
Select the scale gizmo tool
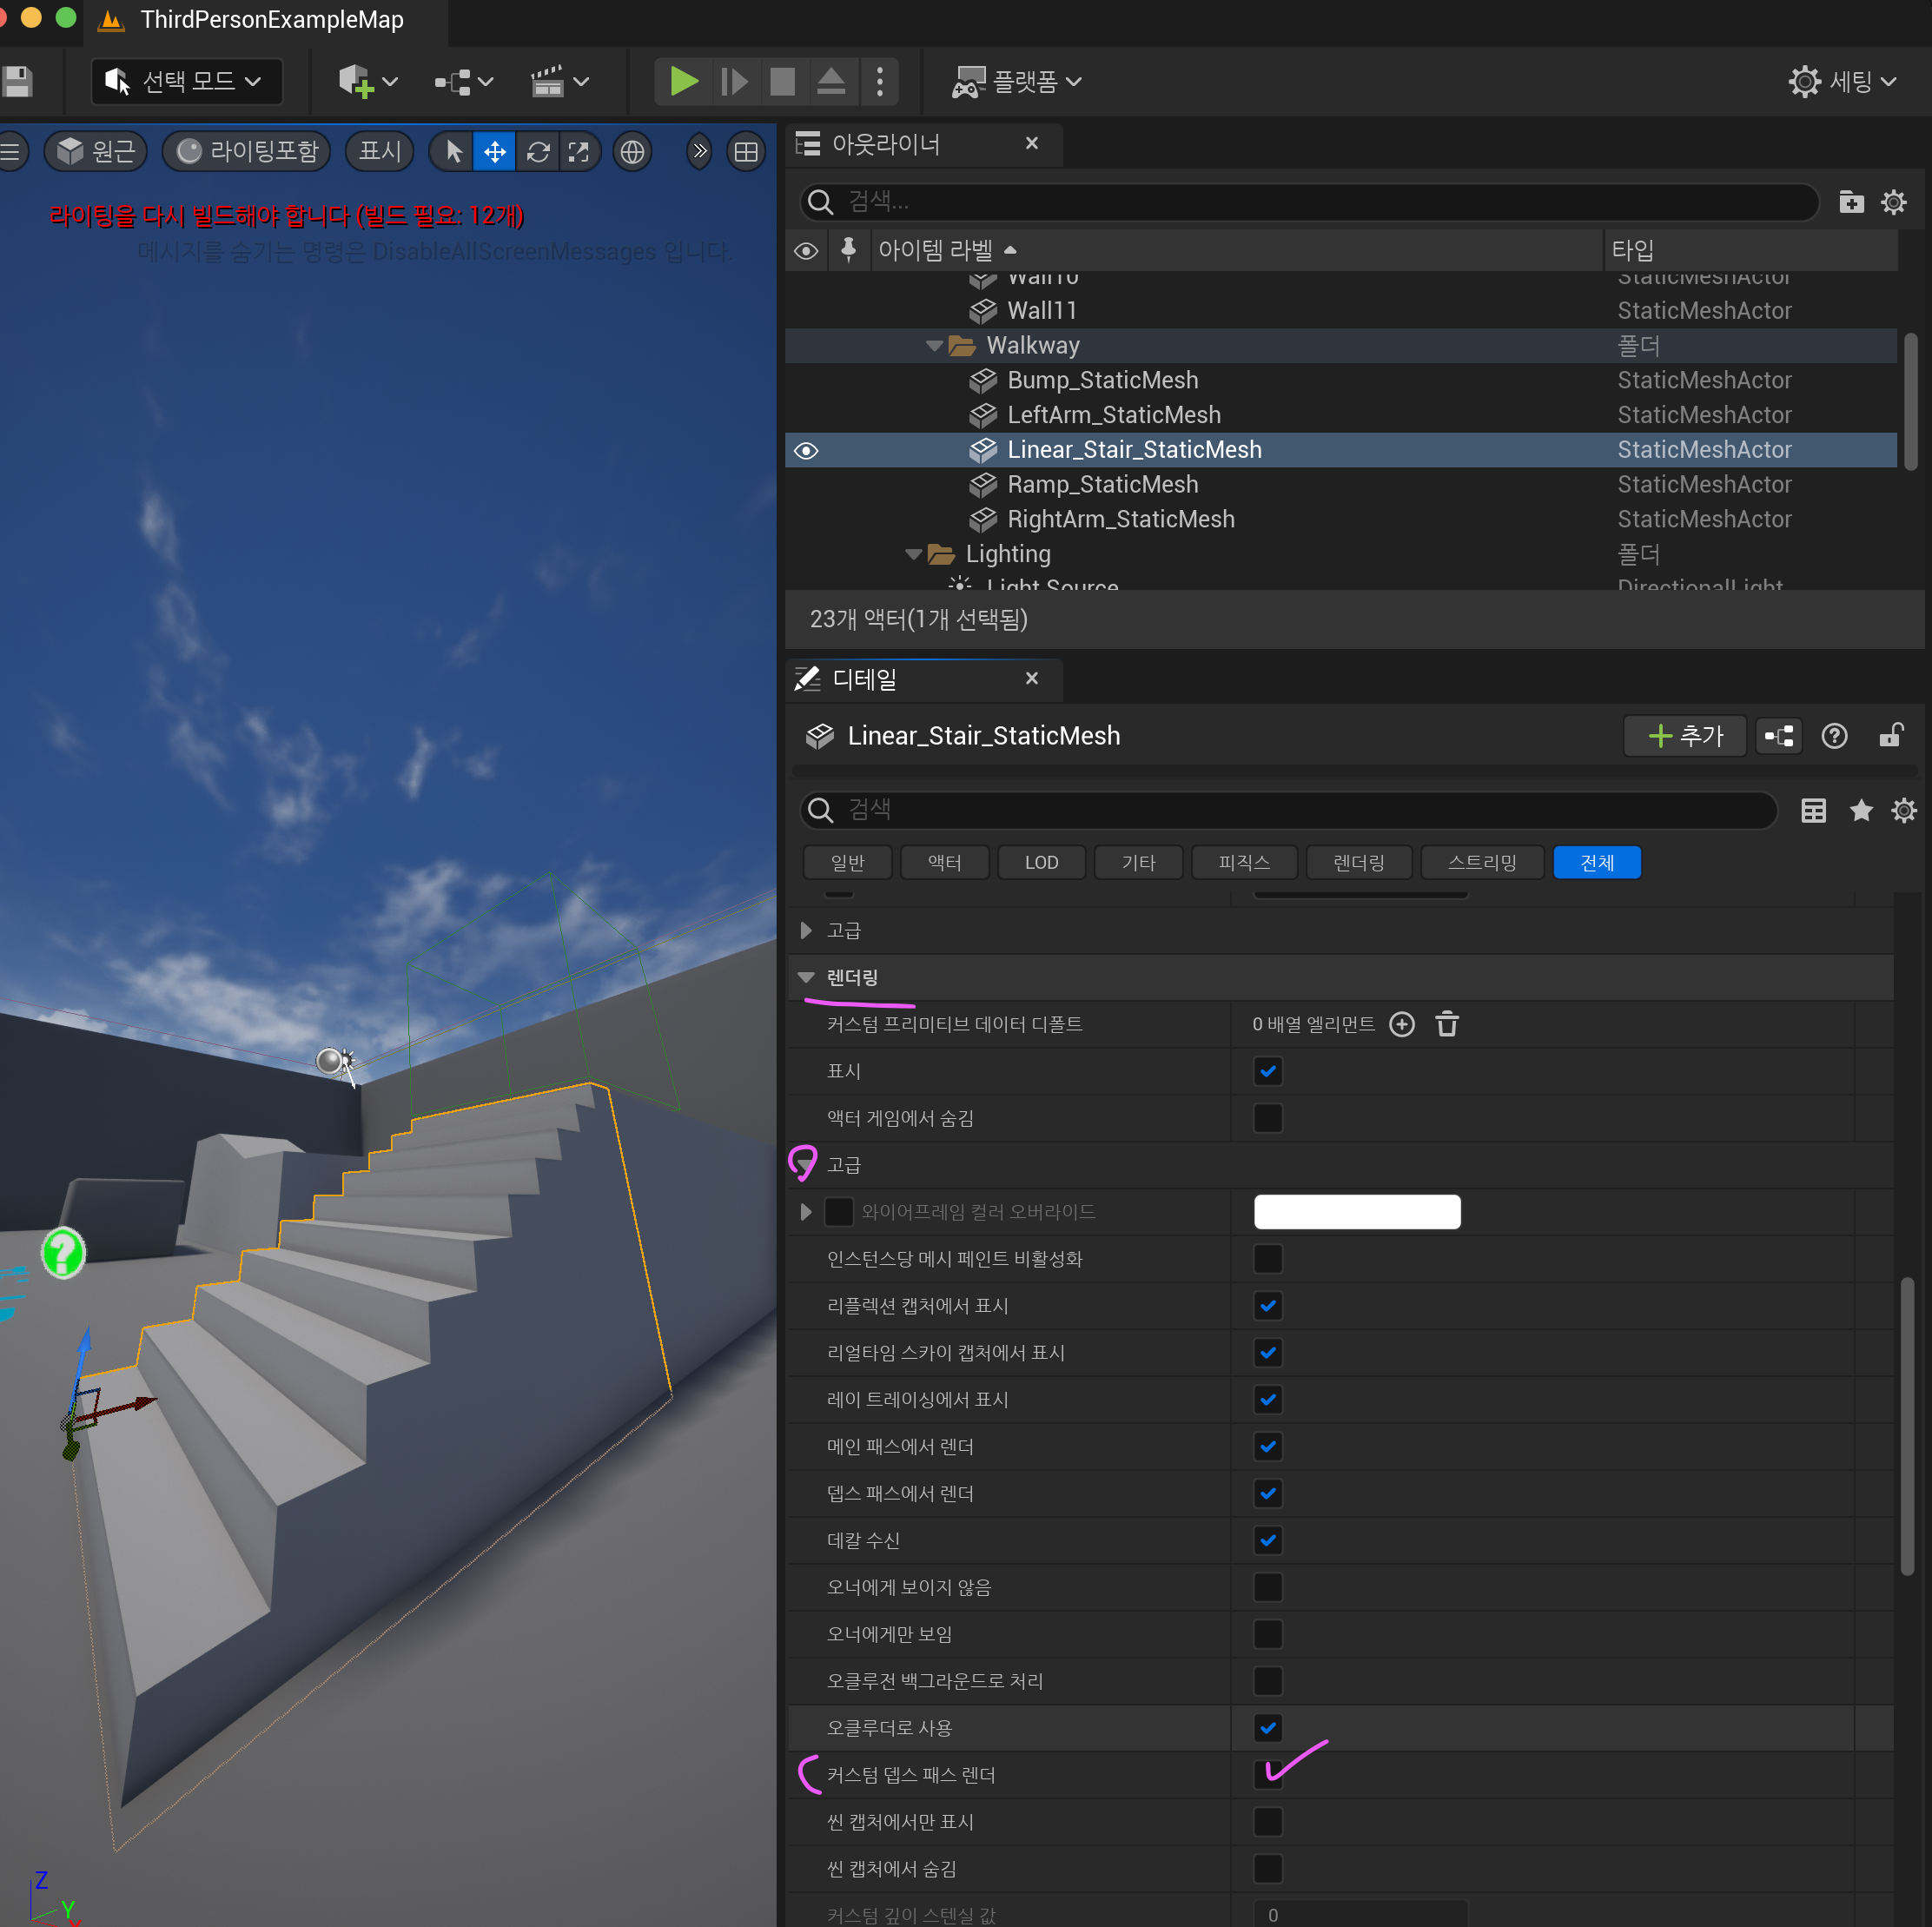pos(579,152)
